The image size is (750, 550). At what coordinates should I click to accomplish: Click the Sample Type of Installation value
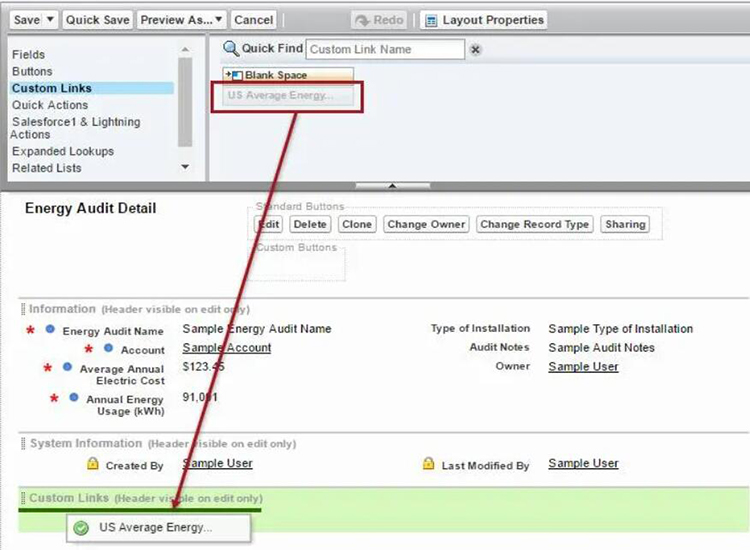point(620,329)
